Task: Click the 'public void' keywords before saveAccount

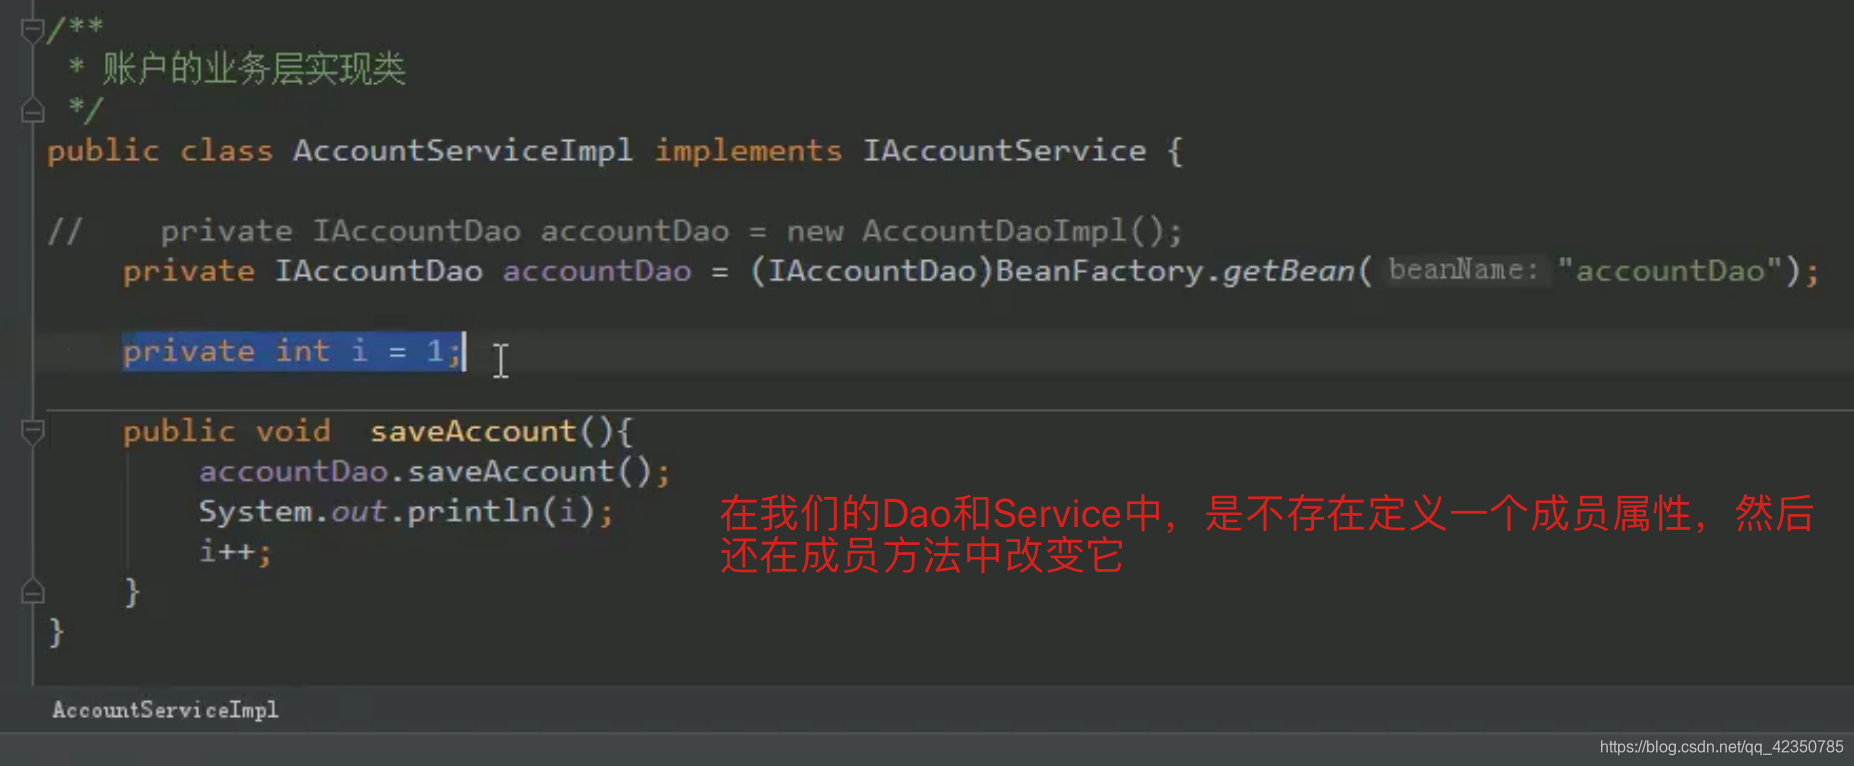Action: click(226, 431)
